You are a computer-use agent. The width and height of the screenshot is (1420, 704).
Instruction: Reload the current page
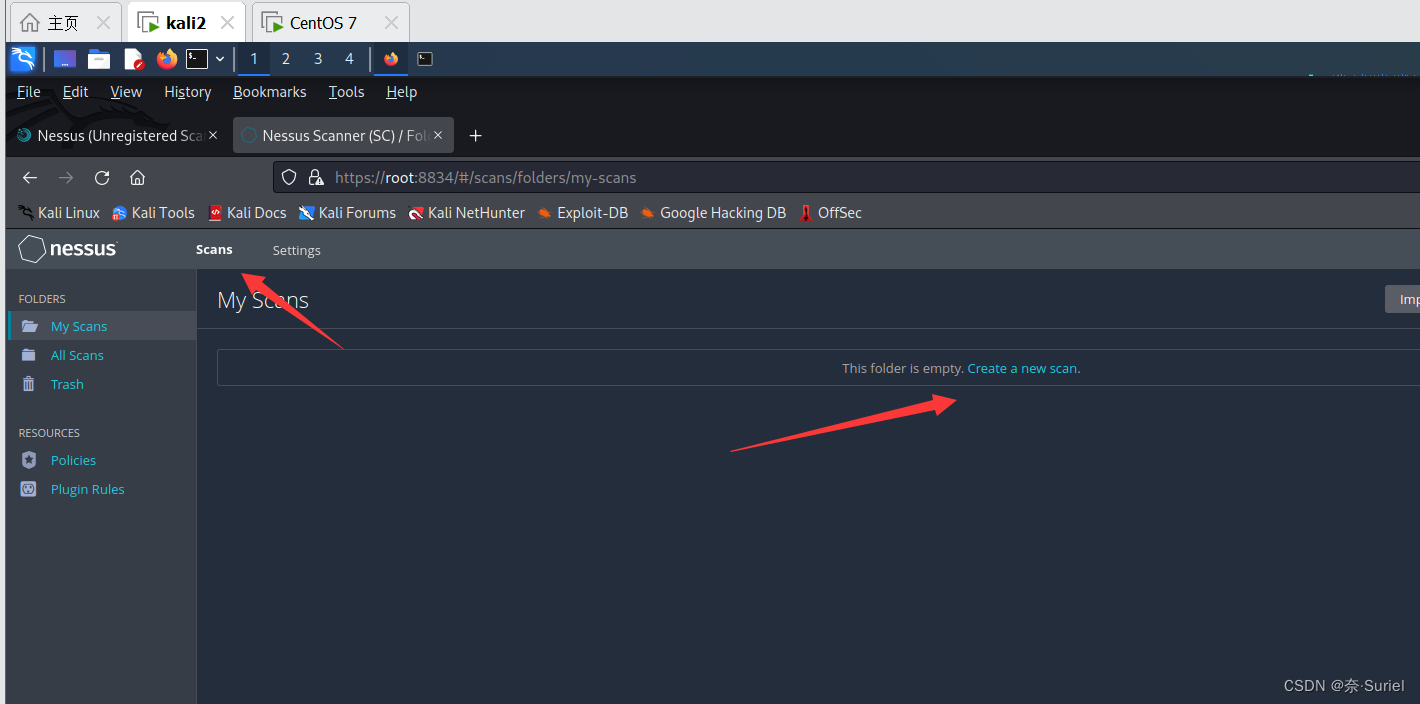pyautogui.click(x=102, y=178)
